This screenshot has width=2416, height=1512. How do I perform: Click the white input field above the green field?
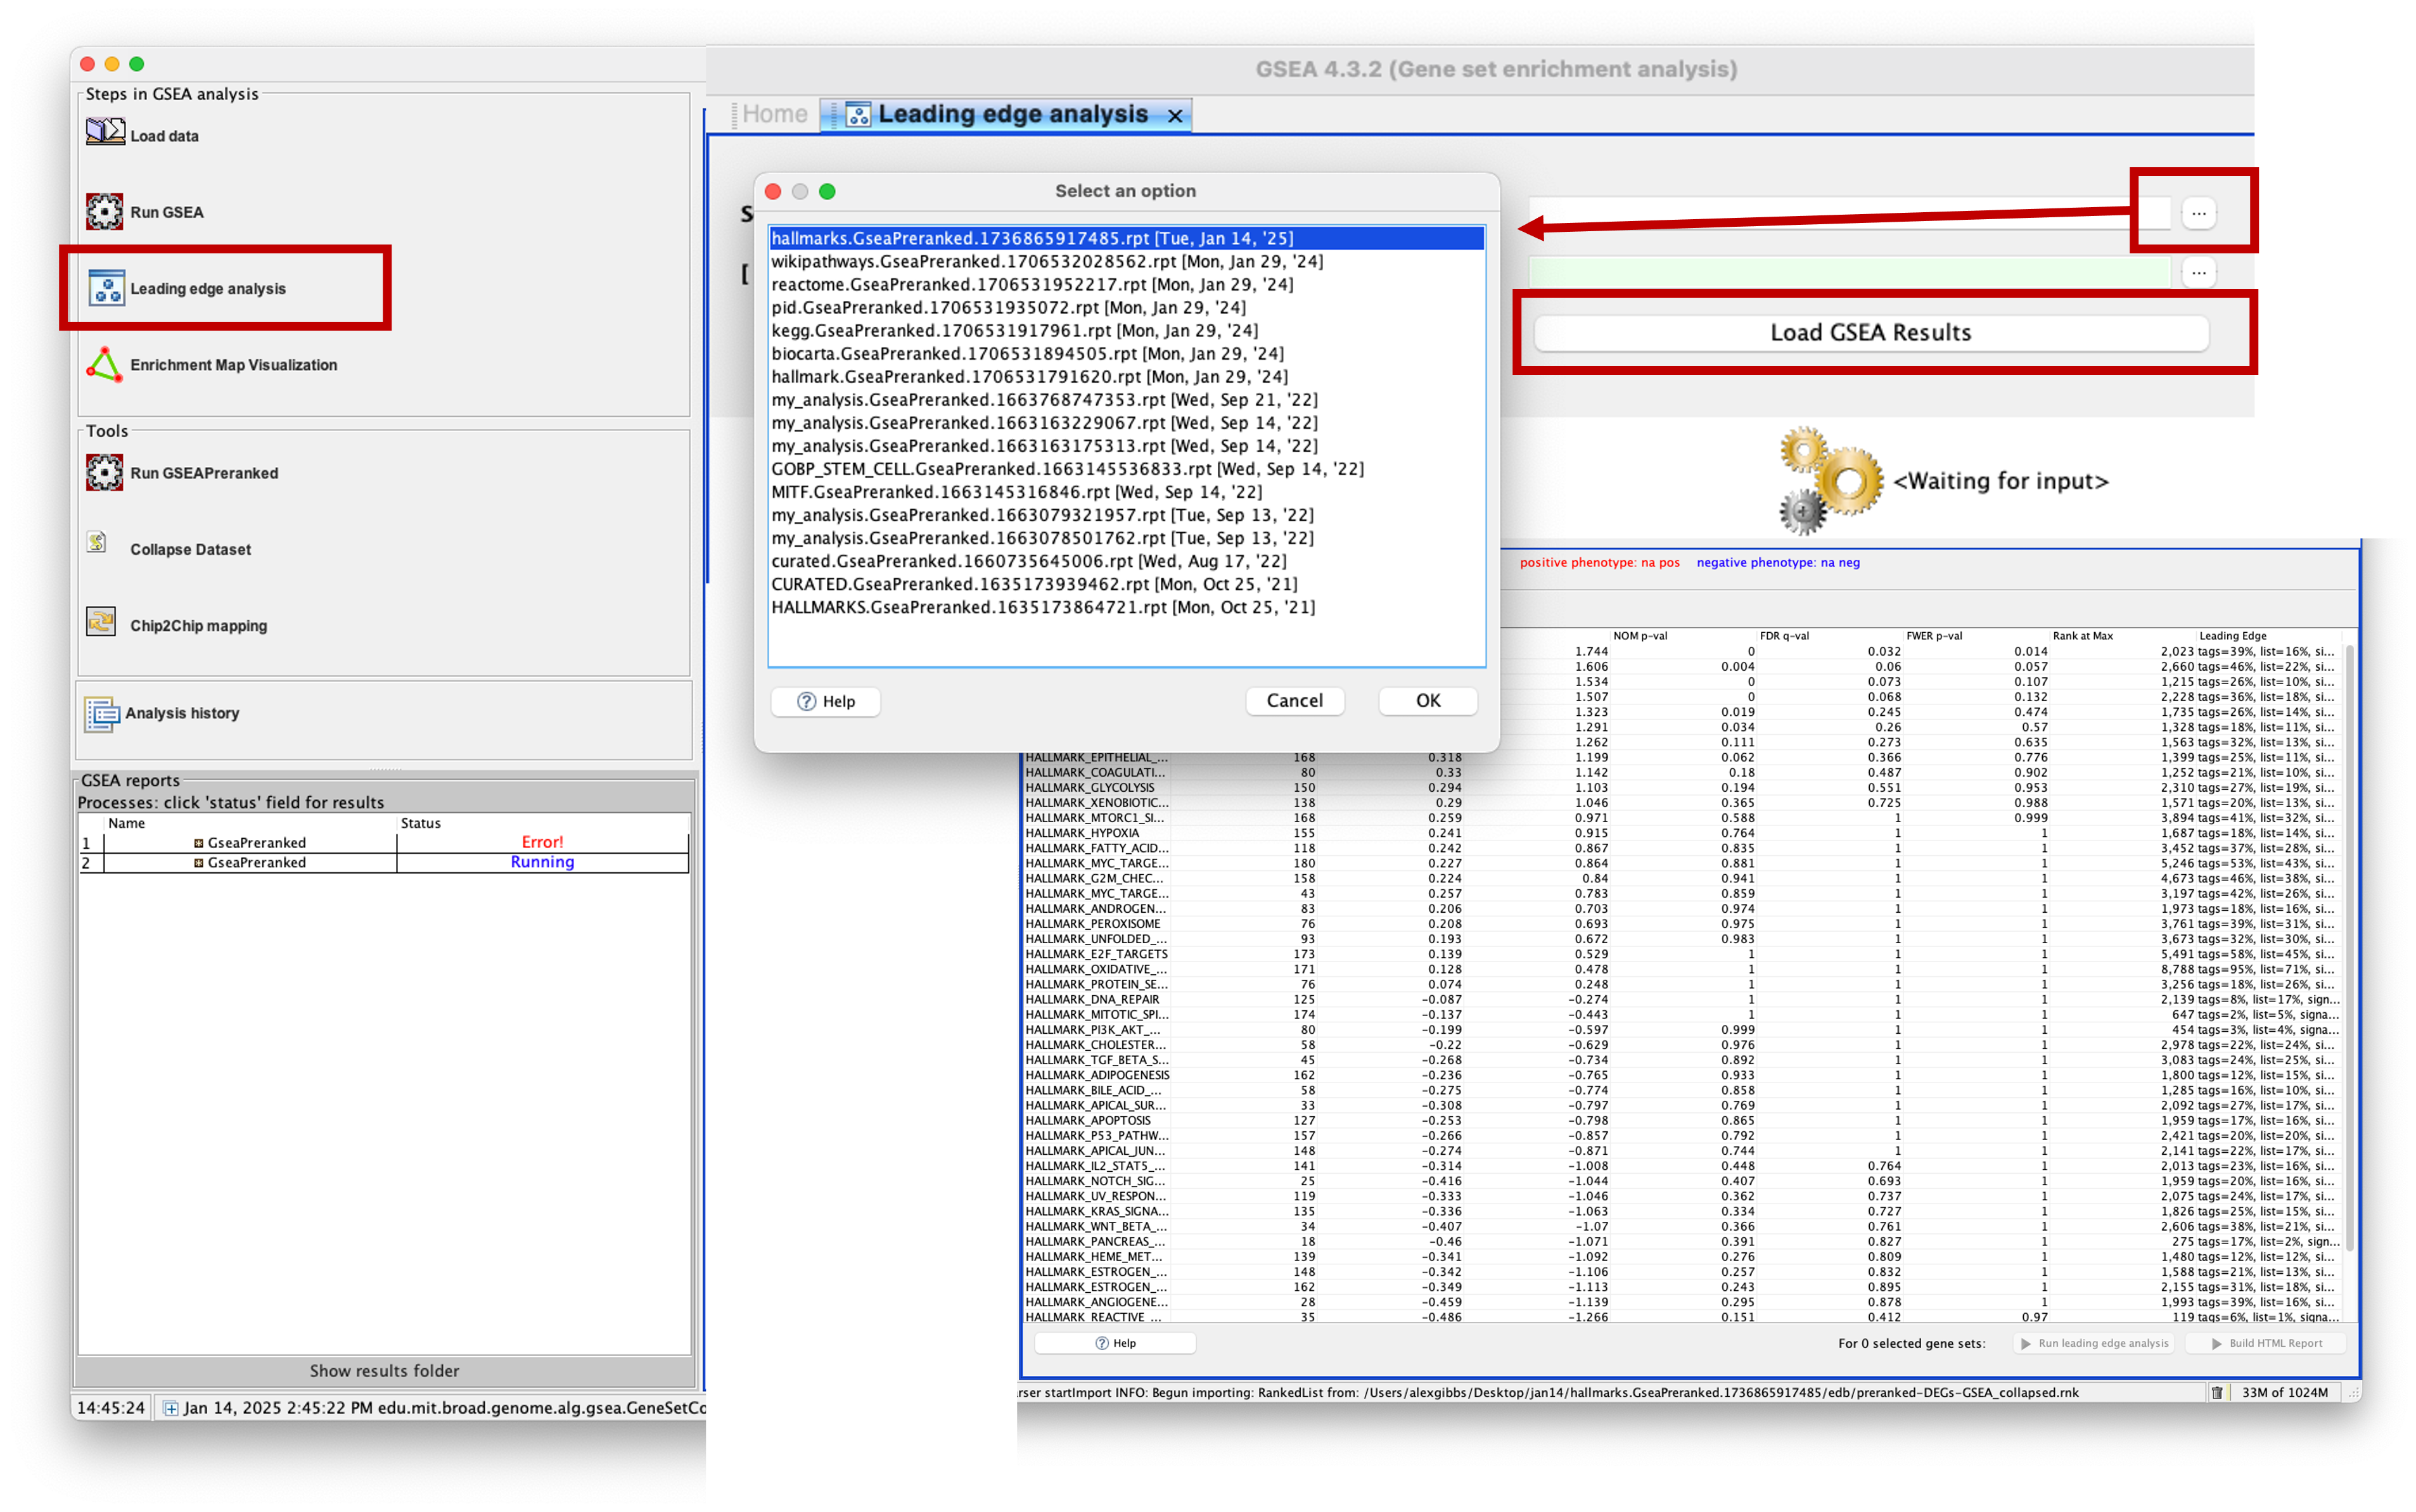pos(1849,212)
